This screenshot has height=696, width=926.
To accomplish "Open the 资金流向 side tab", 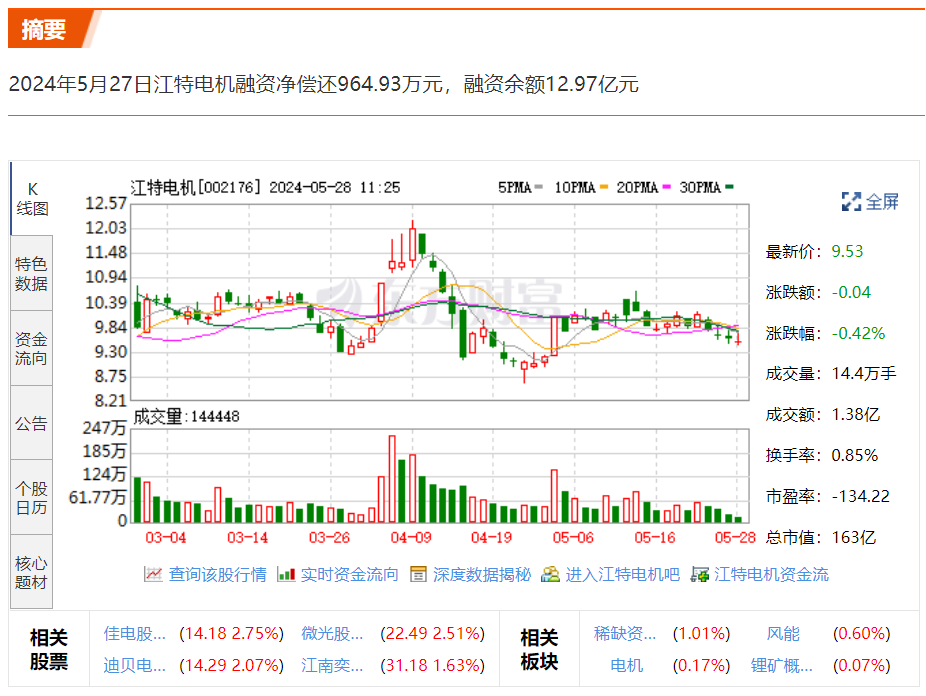I will coord(32,348).
